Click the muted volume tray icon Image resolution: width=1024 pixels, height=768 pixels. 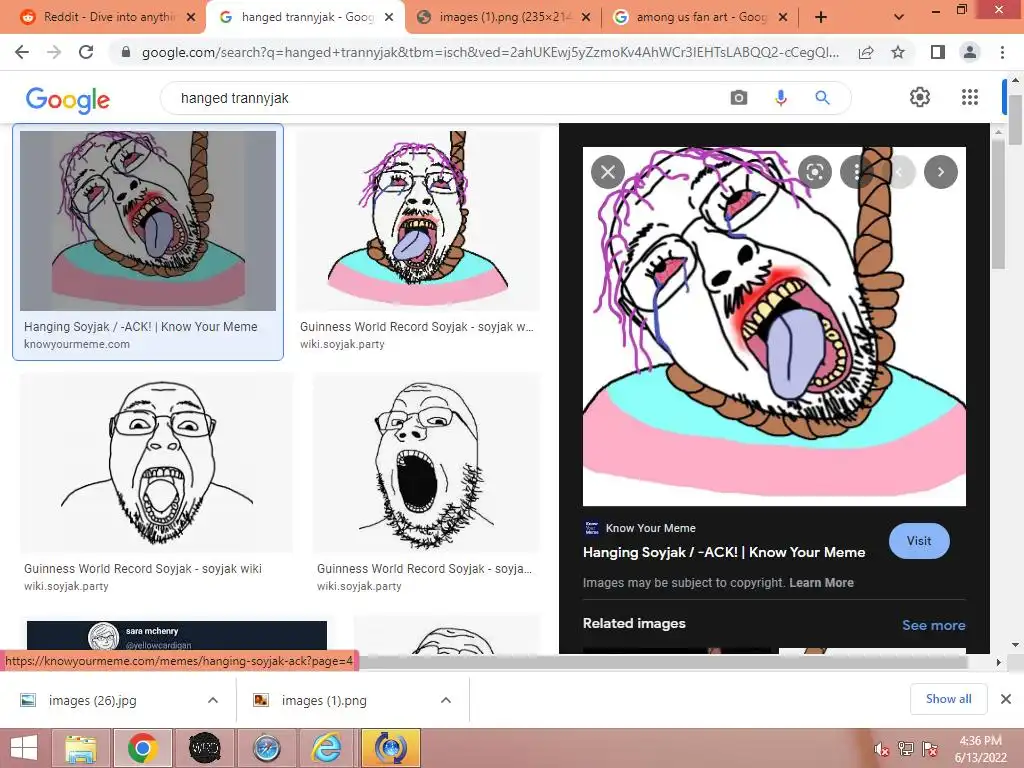pyautogui.click(x=881, y=750)
